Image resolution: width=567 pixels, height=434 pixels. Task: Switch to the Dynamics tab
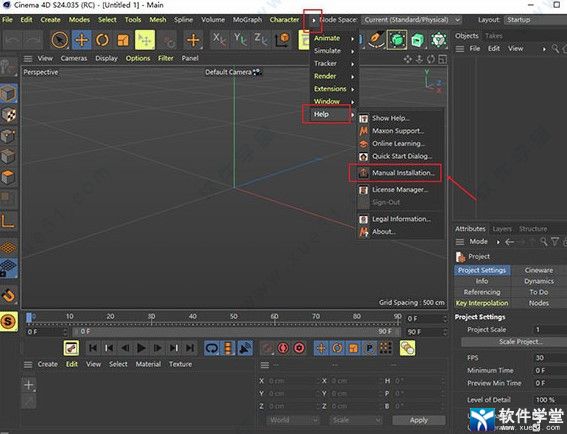[x=539, y=281]
